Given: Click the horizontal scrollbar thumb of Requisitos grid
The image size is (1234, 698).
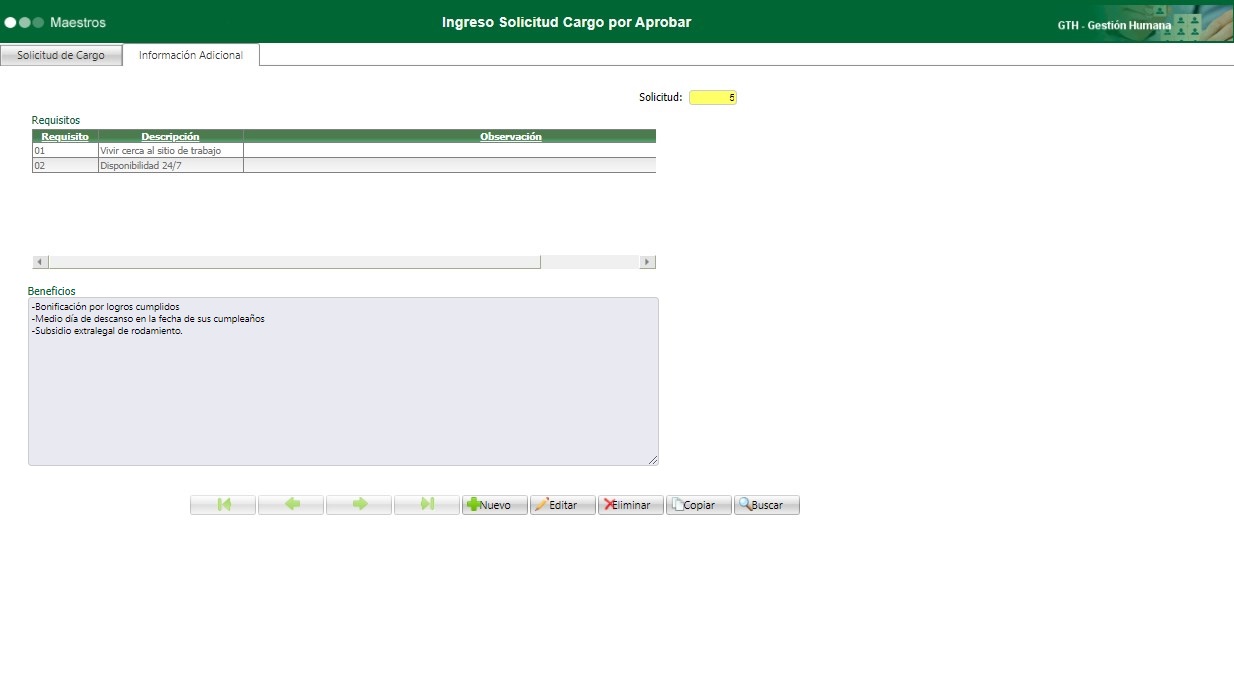Looking at the screenshot, I should (294, 262).
